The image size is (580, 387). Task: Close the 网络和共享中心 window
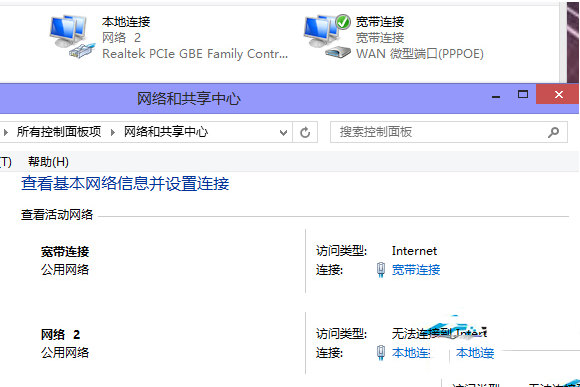[559, 94]
